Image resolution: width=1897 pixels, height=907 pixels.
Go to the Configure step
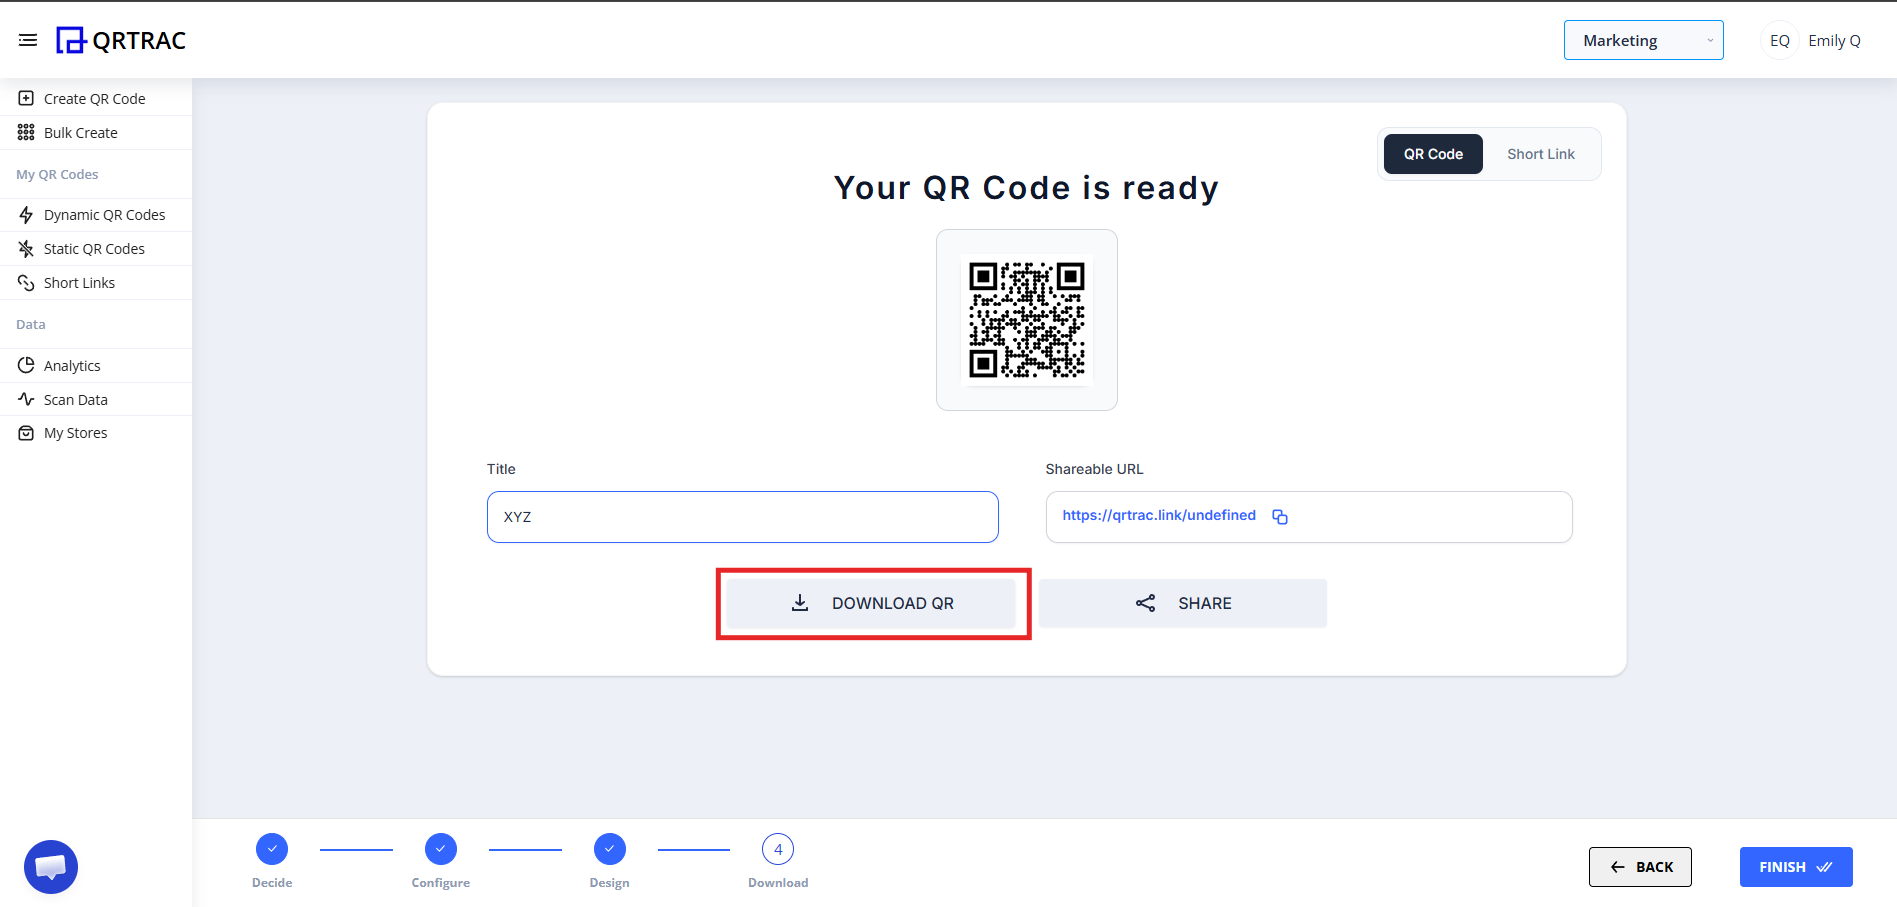(x=440, y=848)
